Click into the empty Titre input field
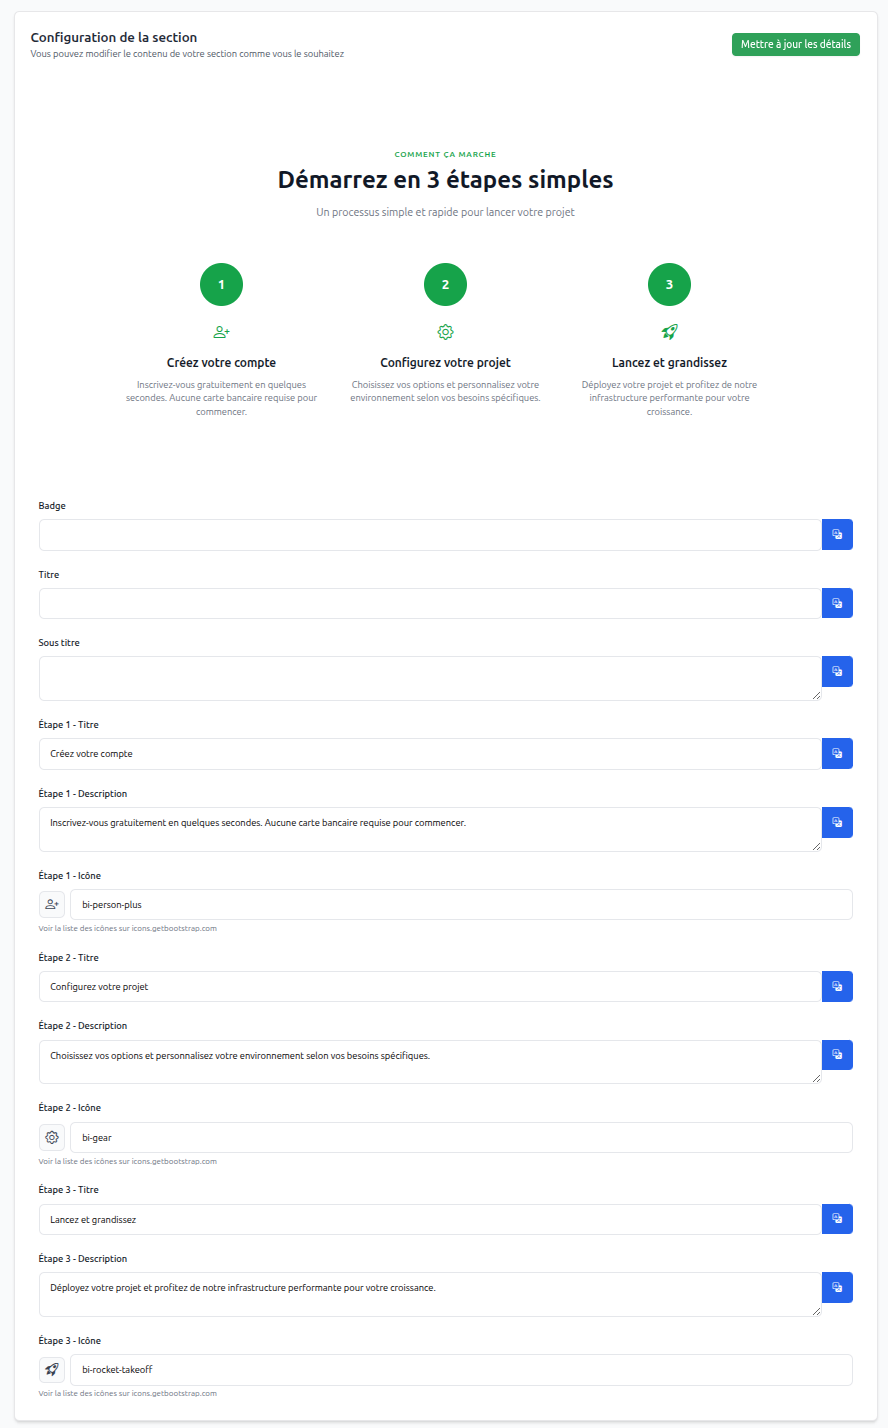Image resolution: width=888 pixels, height=1428 pixels. click(430, 603)
